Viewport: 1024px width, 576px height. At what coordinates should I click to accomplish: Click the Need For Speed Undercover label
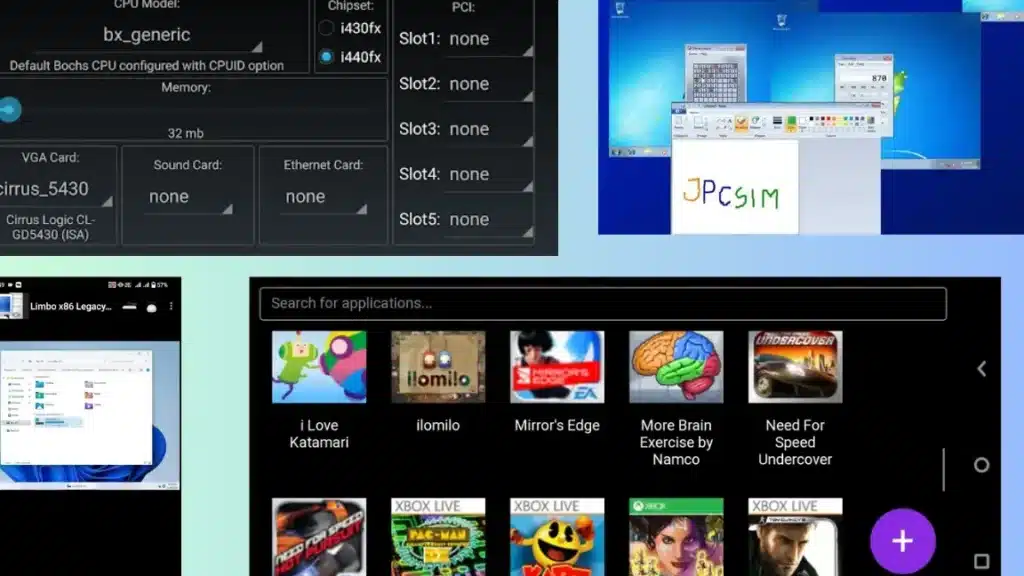[795, 442]
